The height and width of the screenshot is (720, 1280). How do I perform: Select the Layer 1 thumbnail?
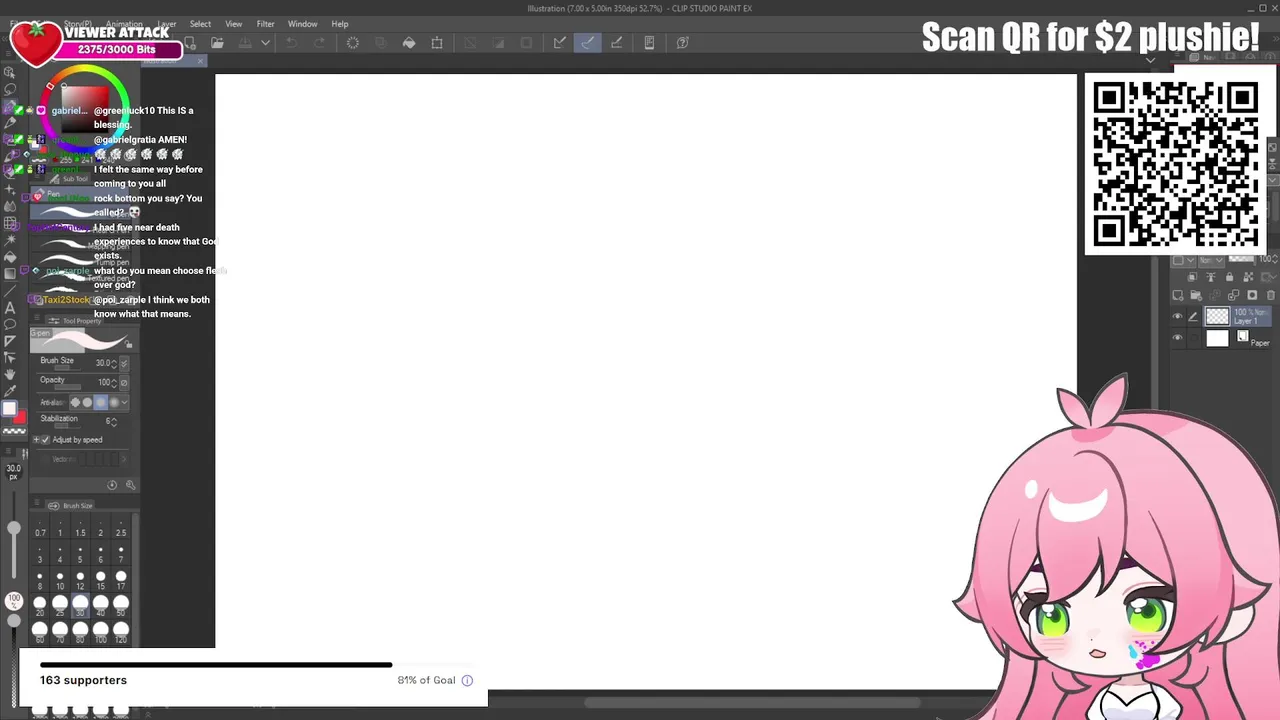pos(1217,317)
